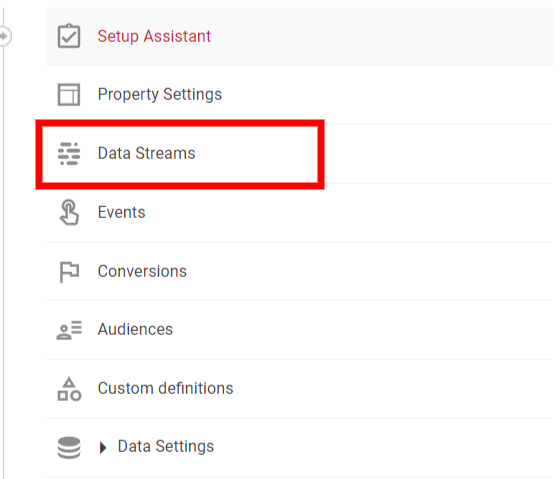Select the Data Settings label

[x=166, y=446]
